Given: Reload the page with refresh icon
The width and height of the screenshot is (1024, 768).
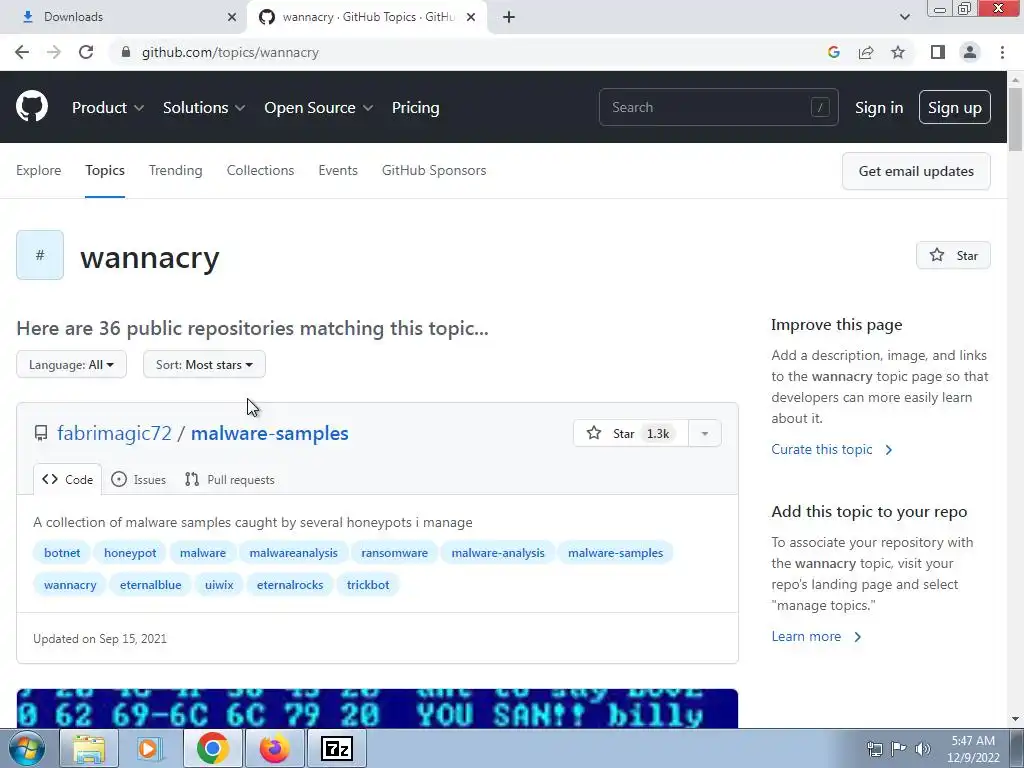Looking at the screenshot, I should (x=86, y=52).
